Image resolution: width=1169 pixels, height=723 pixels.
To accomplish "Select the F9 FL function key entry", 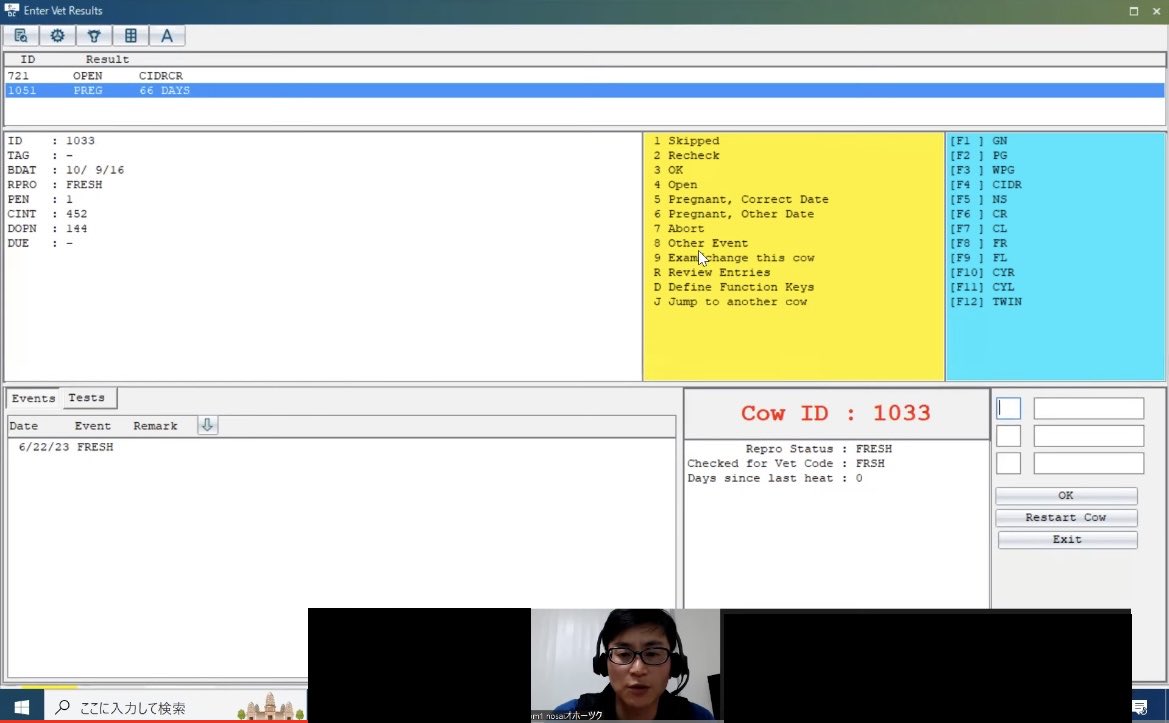I will [x=978, y=258].
